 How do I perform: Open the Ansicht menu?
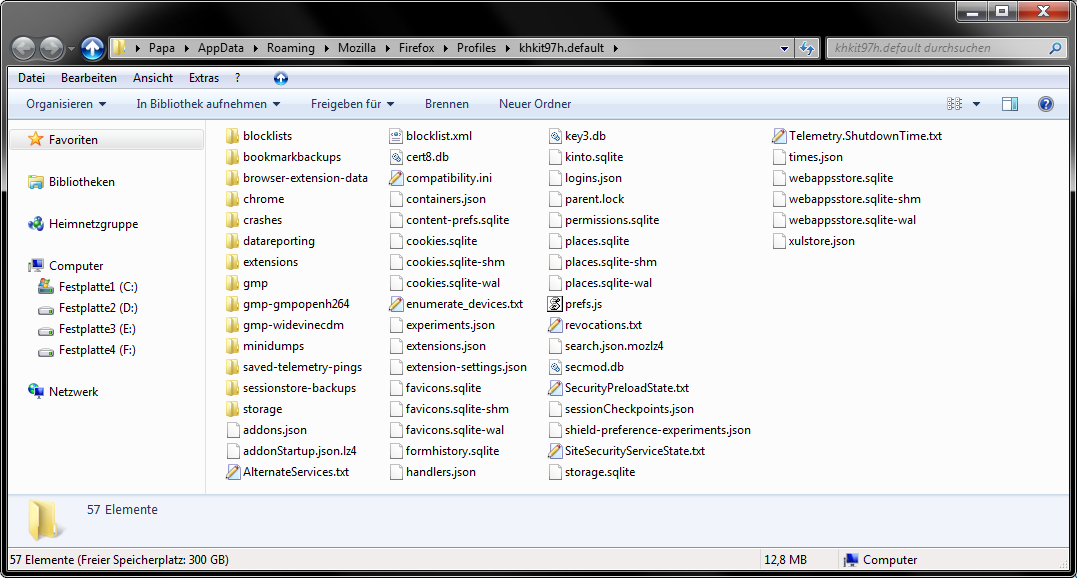pyautogui.click(x=153, y=78)
